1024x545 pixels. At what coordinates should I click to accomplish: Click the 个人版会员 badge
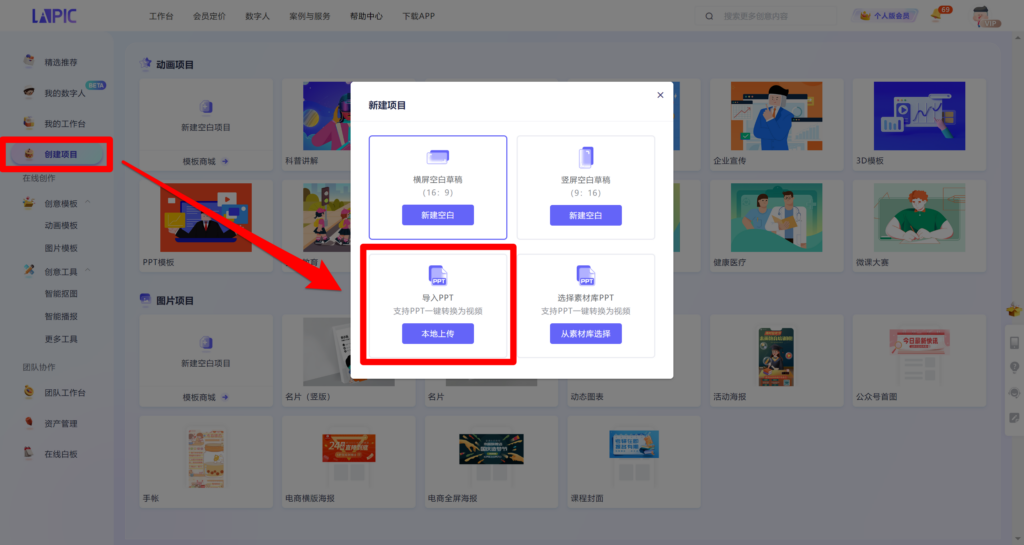click(x=884, y=16)
